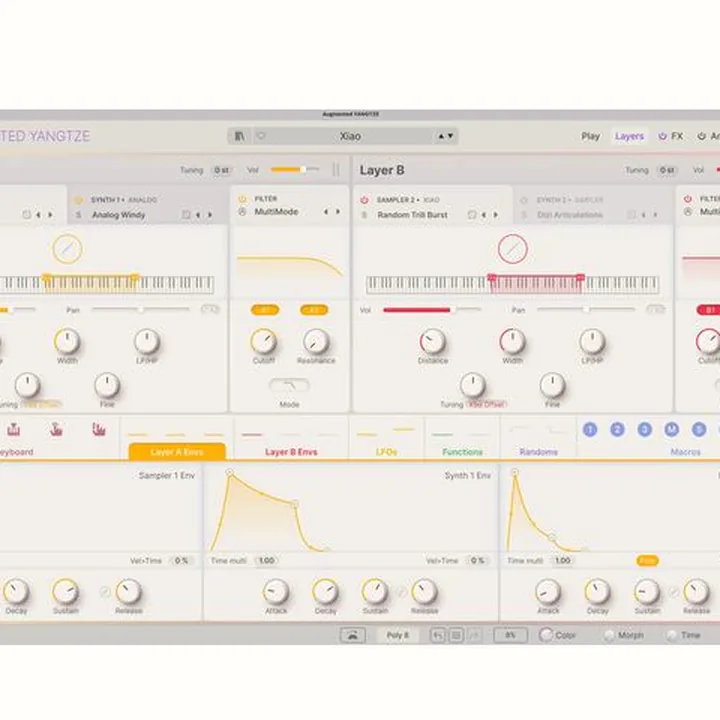720x720 pixels.
Task: Step presets with the Xiao up/down arrows
Action: coord(445,136)
